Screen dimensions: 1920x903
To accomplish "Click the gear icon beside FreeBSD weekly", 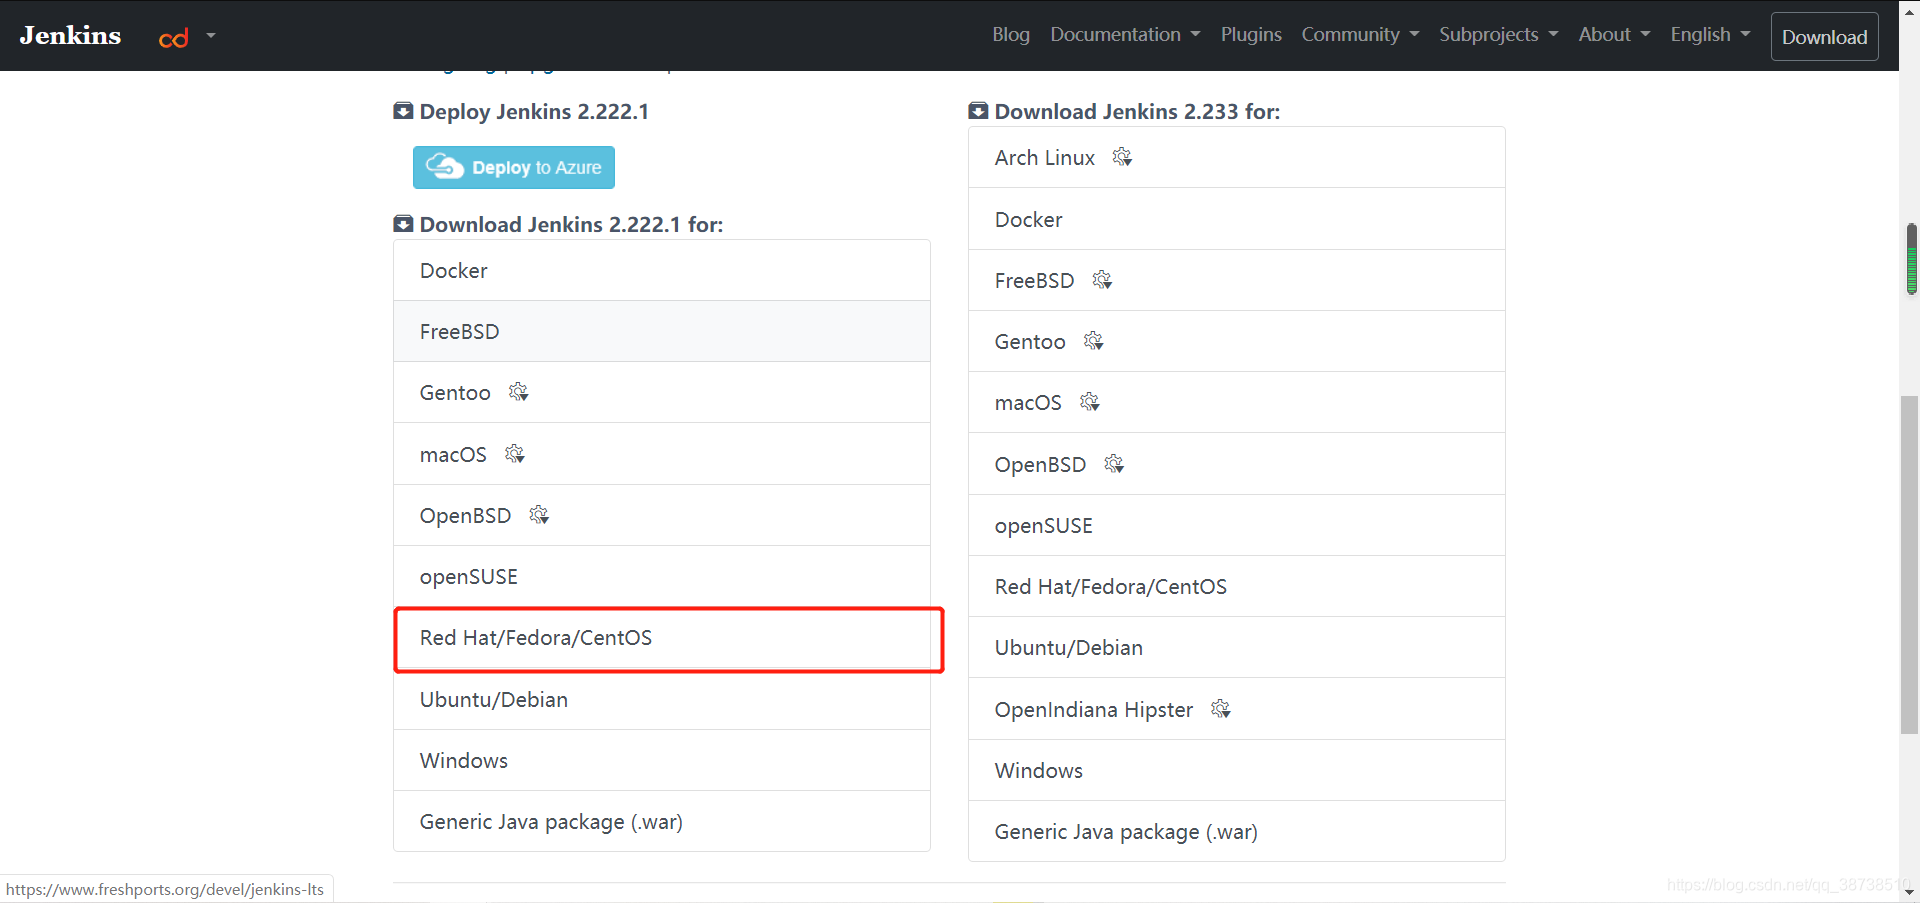I will point(1102,280).
